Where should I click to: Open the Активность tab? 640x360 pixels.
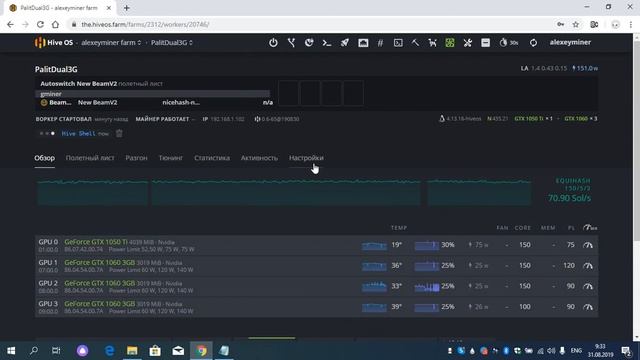[x=259, y=158]
